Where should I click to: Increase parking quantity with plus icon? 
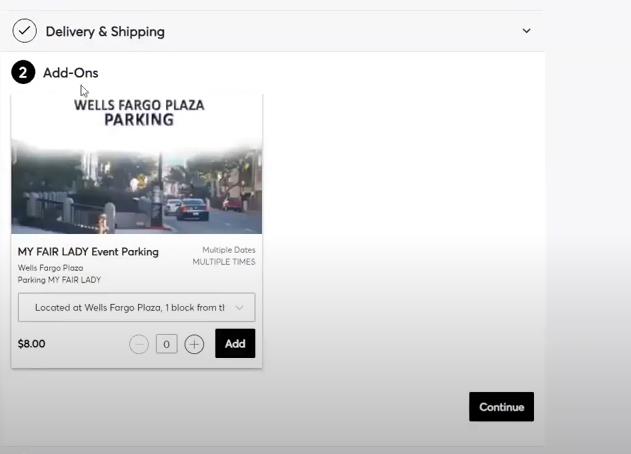point(194,344)
